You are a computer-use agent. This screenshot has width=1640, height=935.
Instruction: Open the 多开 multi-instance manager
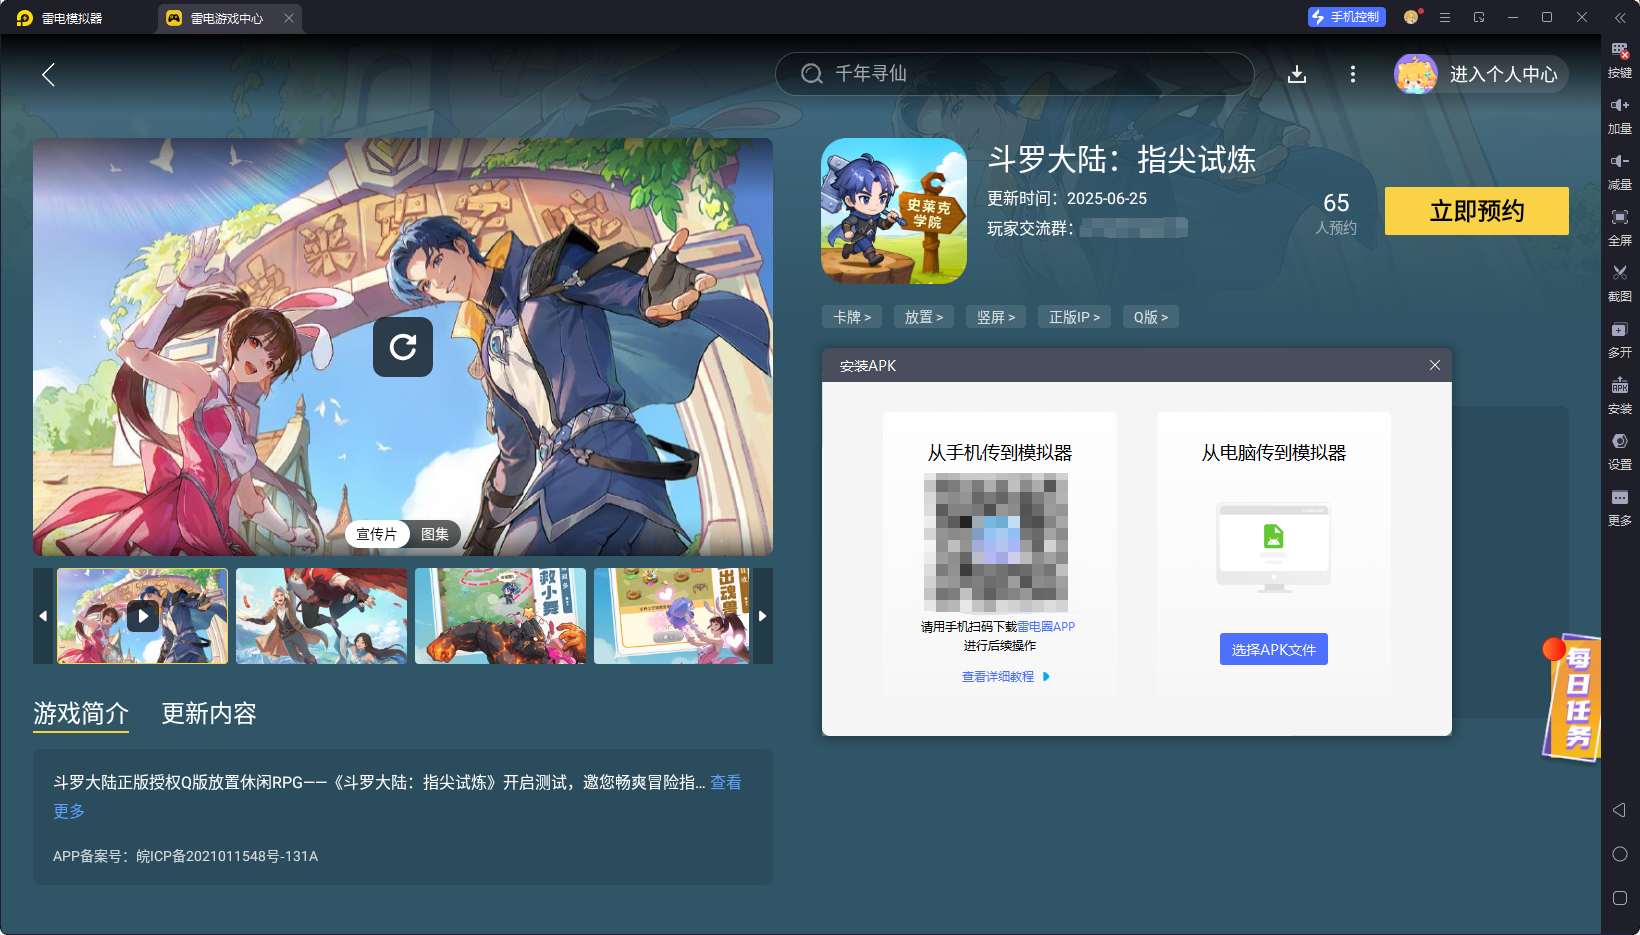[x=1620, y=340]
